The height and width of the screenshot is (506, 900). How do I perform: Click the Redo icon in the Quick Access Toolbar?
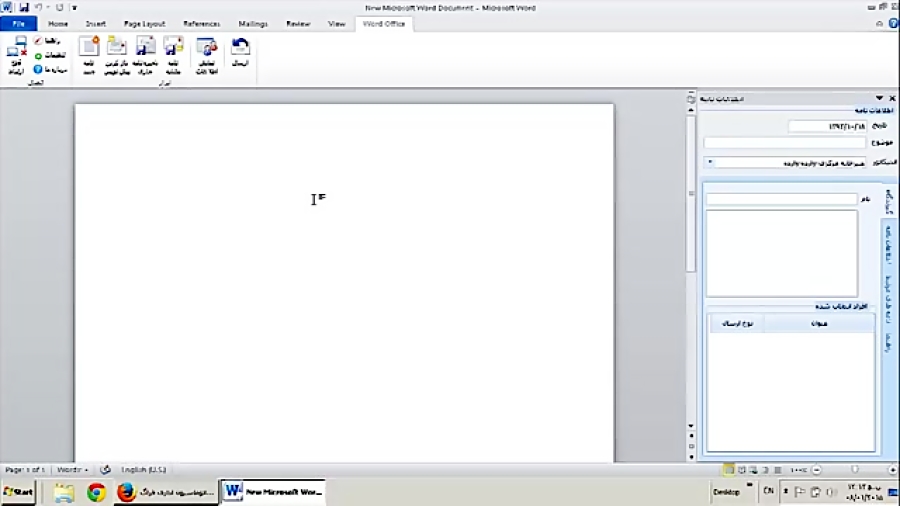pyautogui.click(x=59, y=7)
